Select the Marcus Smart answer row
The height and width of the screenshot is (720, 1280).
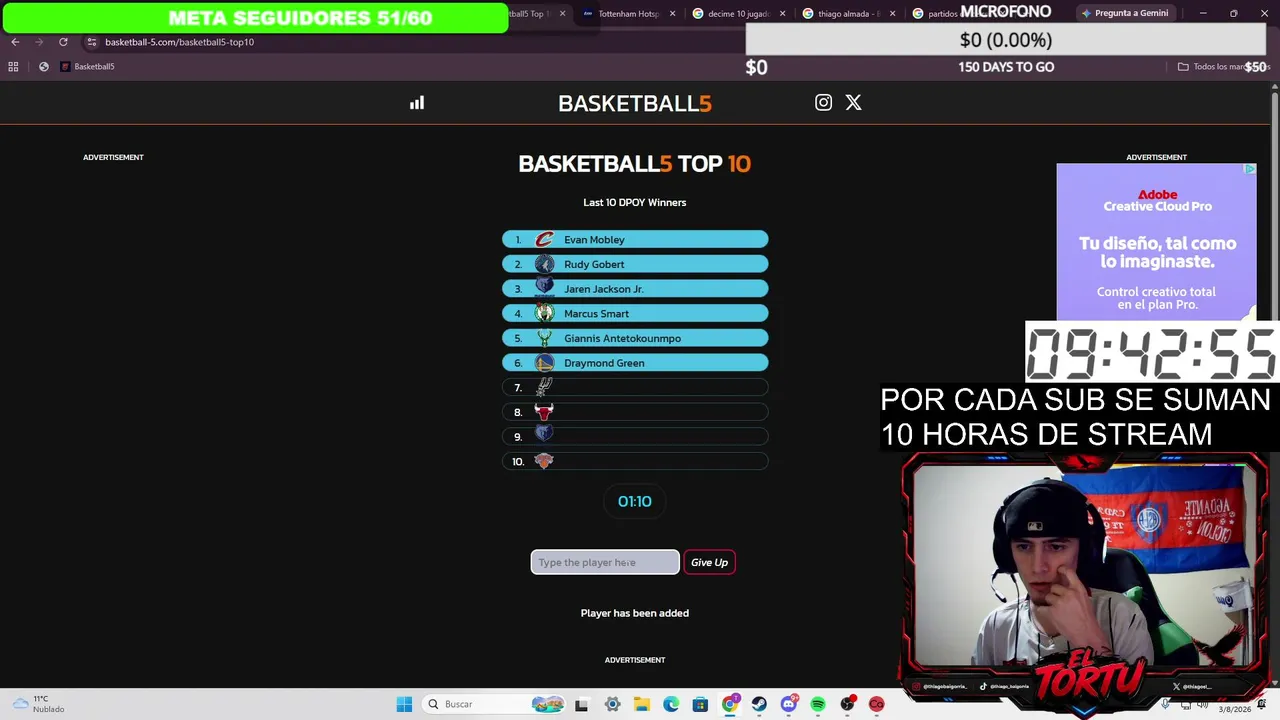click(635, 313)
